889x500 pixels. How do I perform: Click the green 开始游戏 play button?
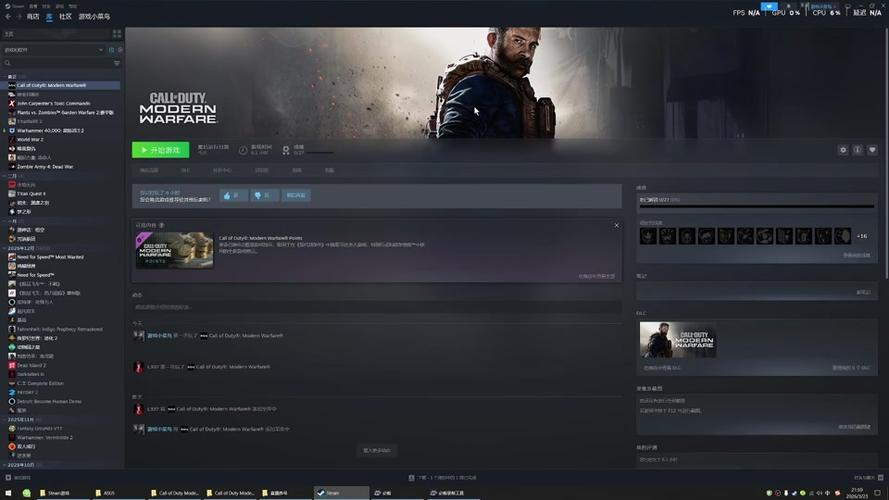160,150
